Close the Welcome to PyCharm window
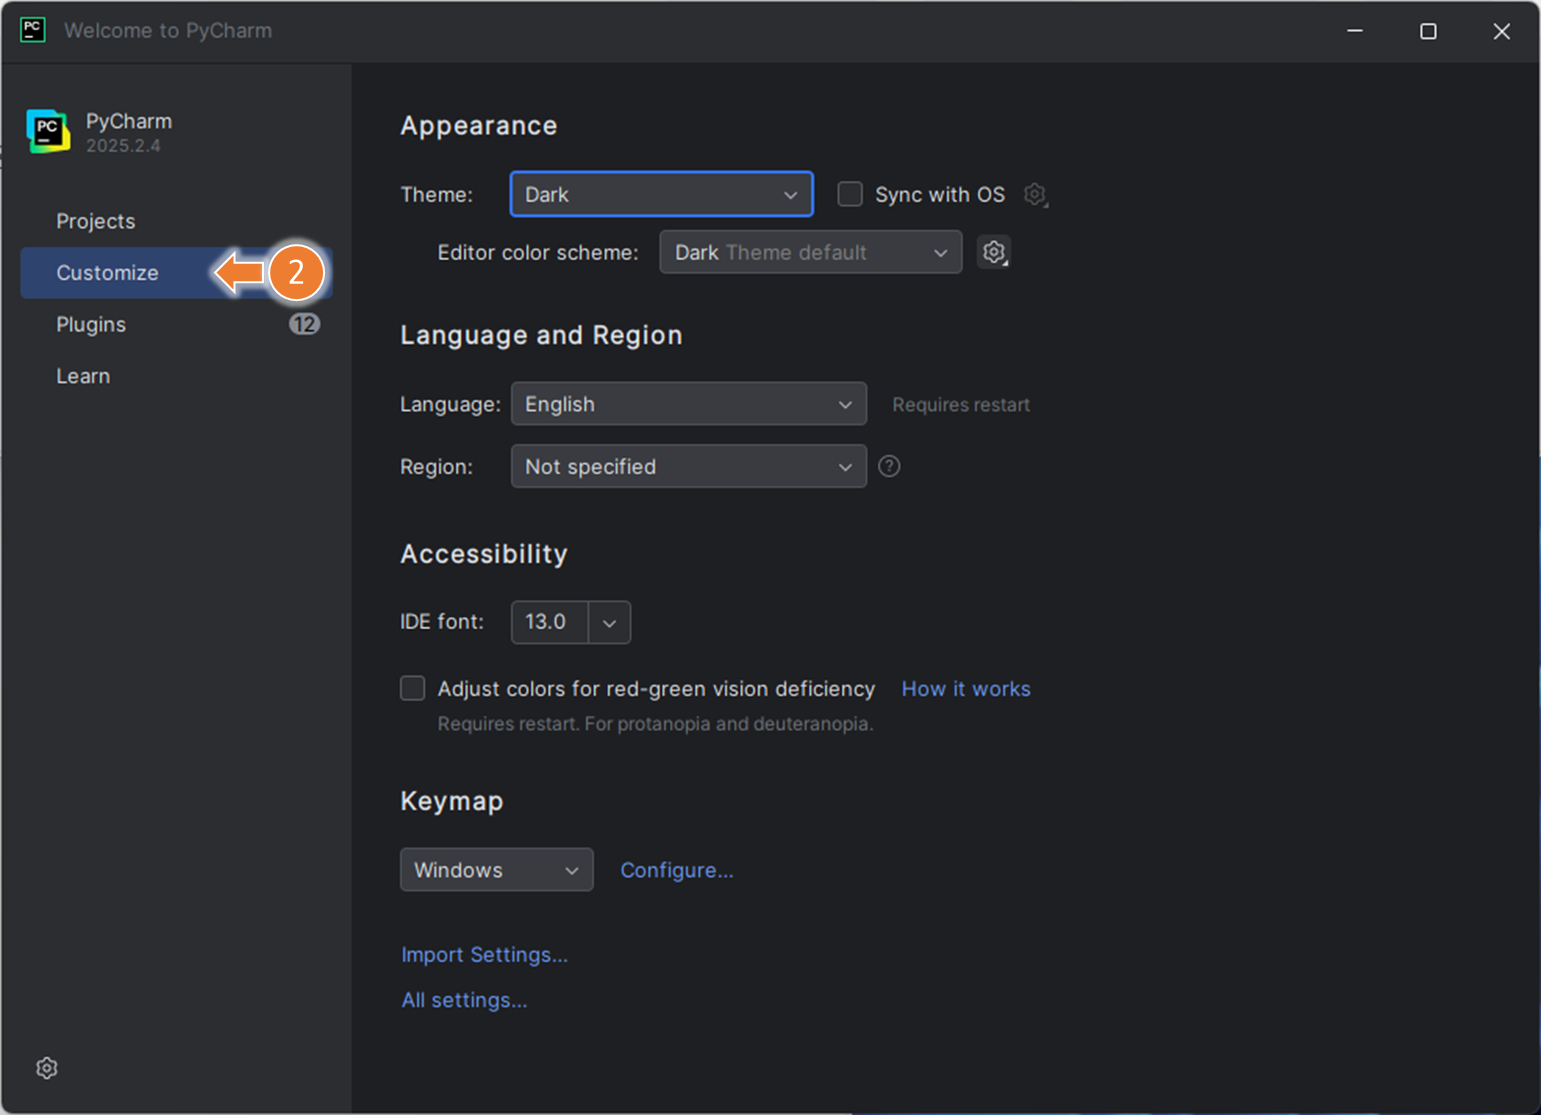The width and height of the screenshot is (1541, 1115). pyautogui.click(x=1502, y=31)
